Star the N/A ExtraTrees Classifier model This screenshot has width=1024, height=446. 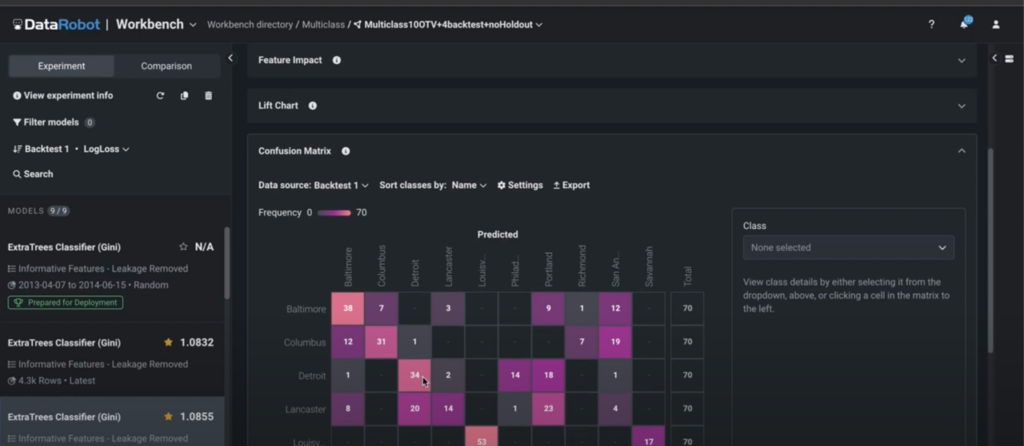pos(182,246)
